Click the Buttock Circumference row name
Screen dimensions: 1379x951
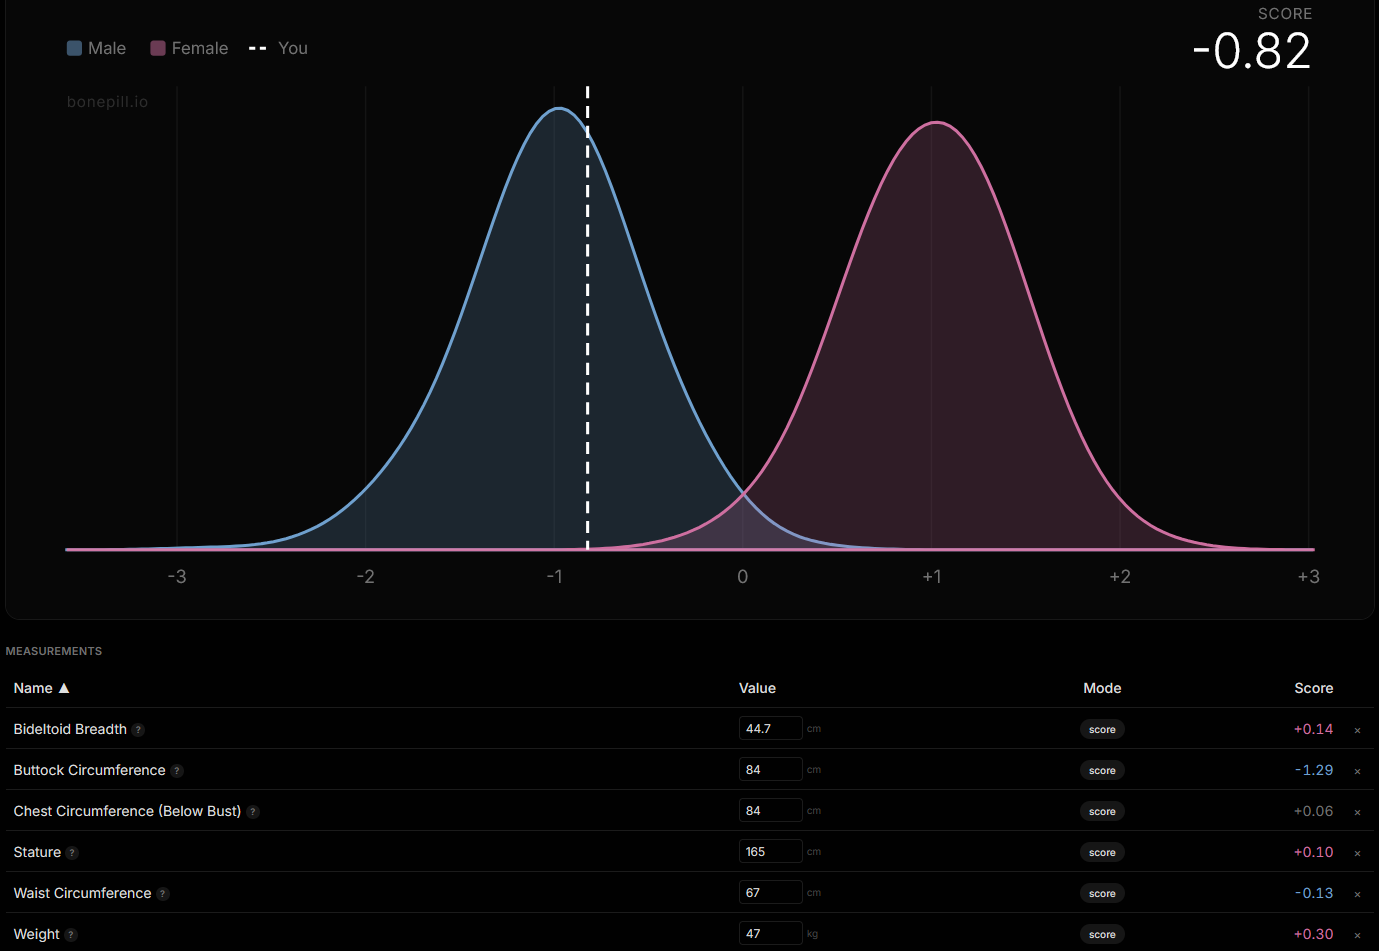89,770
